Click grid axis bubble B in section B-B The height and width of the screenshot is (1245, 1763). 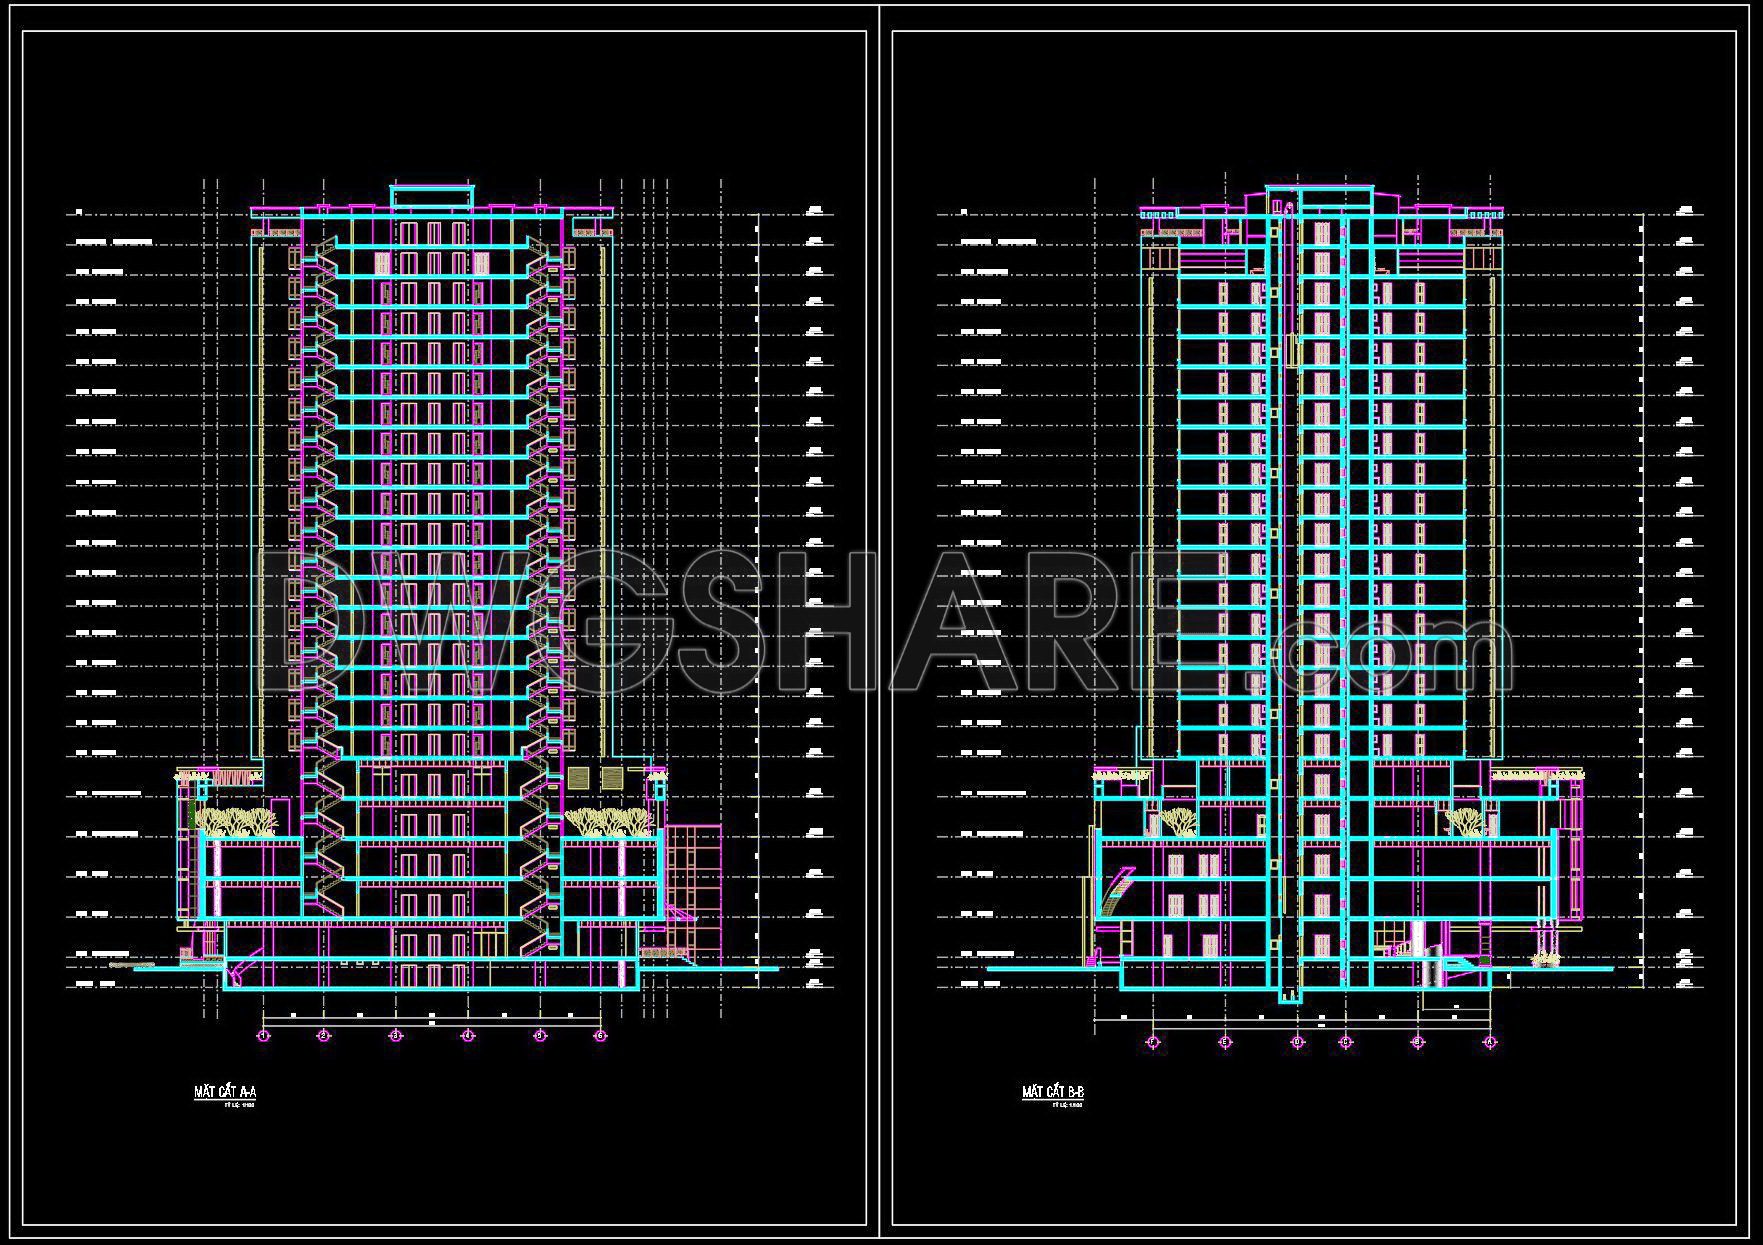coord(1417,1042)
